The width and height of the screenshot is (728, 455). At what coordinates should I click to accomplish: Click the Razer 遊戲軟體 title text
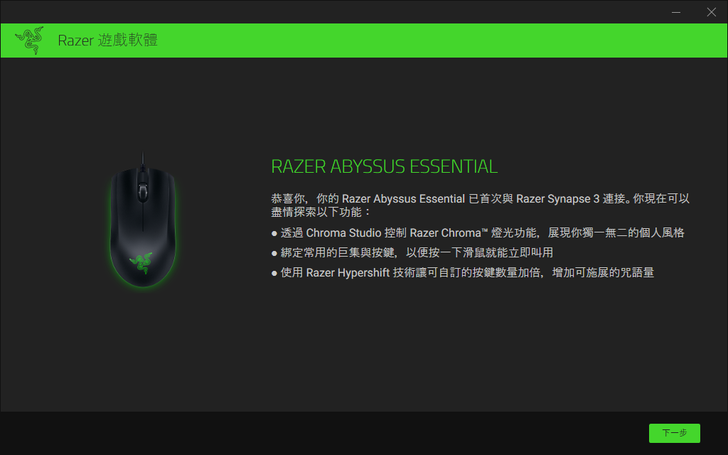pos(108,40)
